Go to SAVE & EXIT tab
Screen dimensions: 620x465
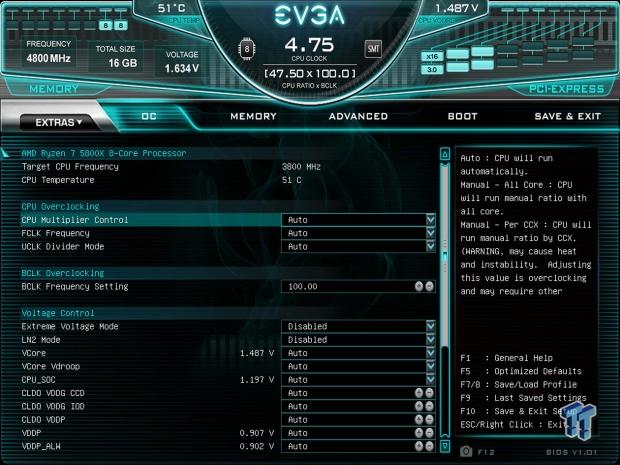(x=567, y=116)
